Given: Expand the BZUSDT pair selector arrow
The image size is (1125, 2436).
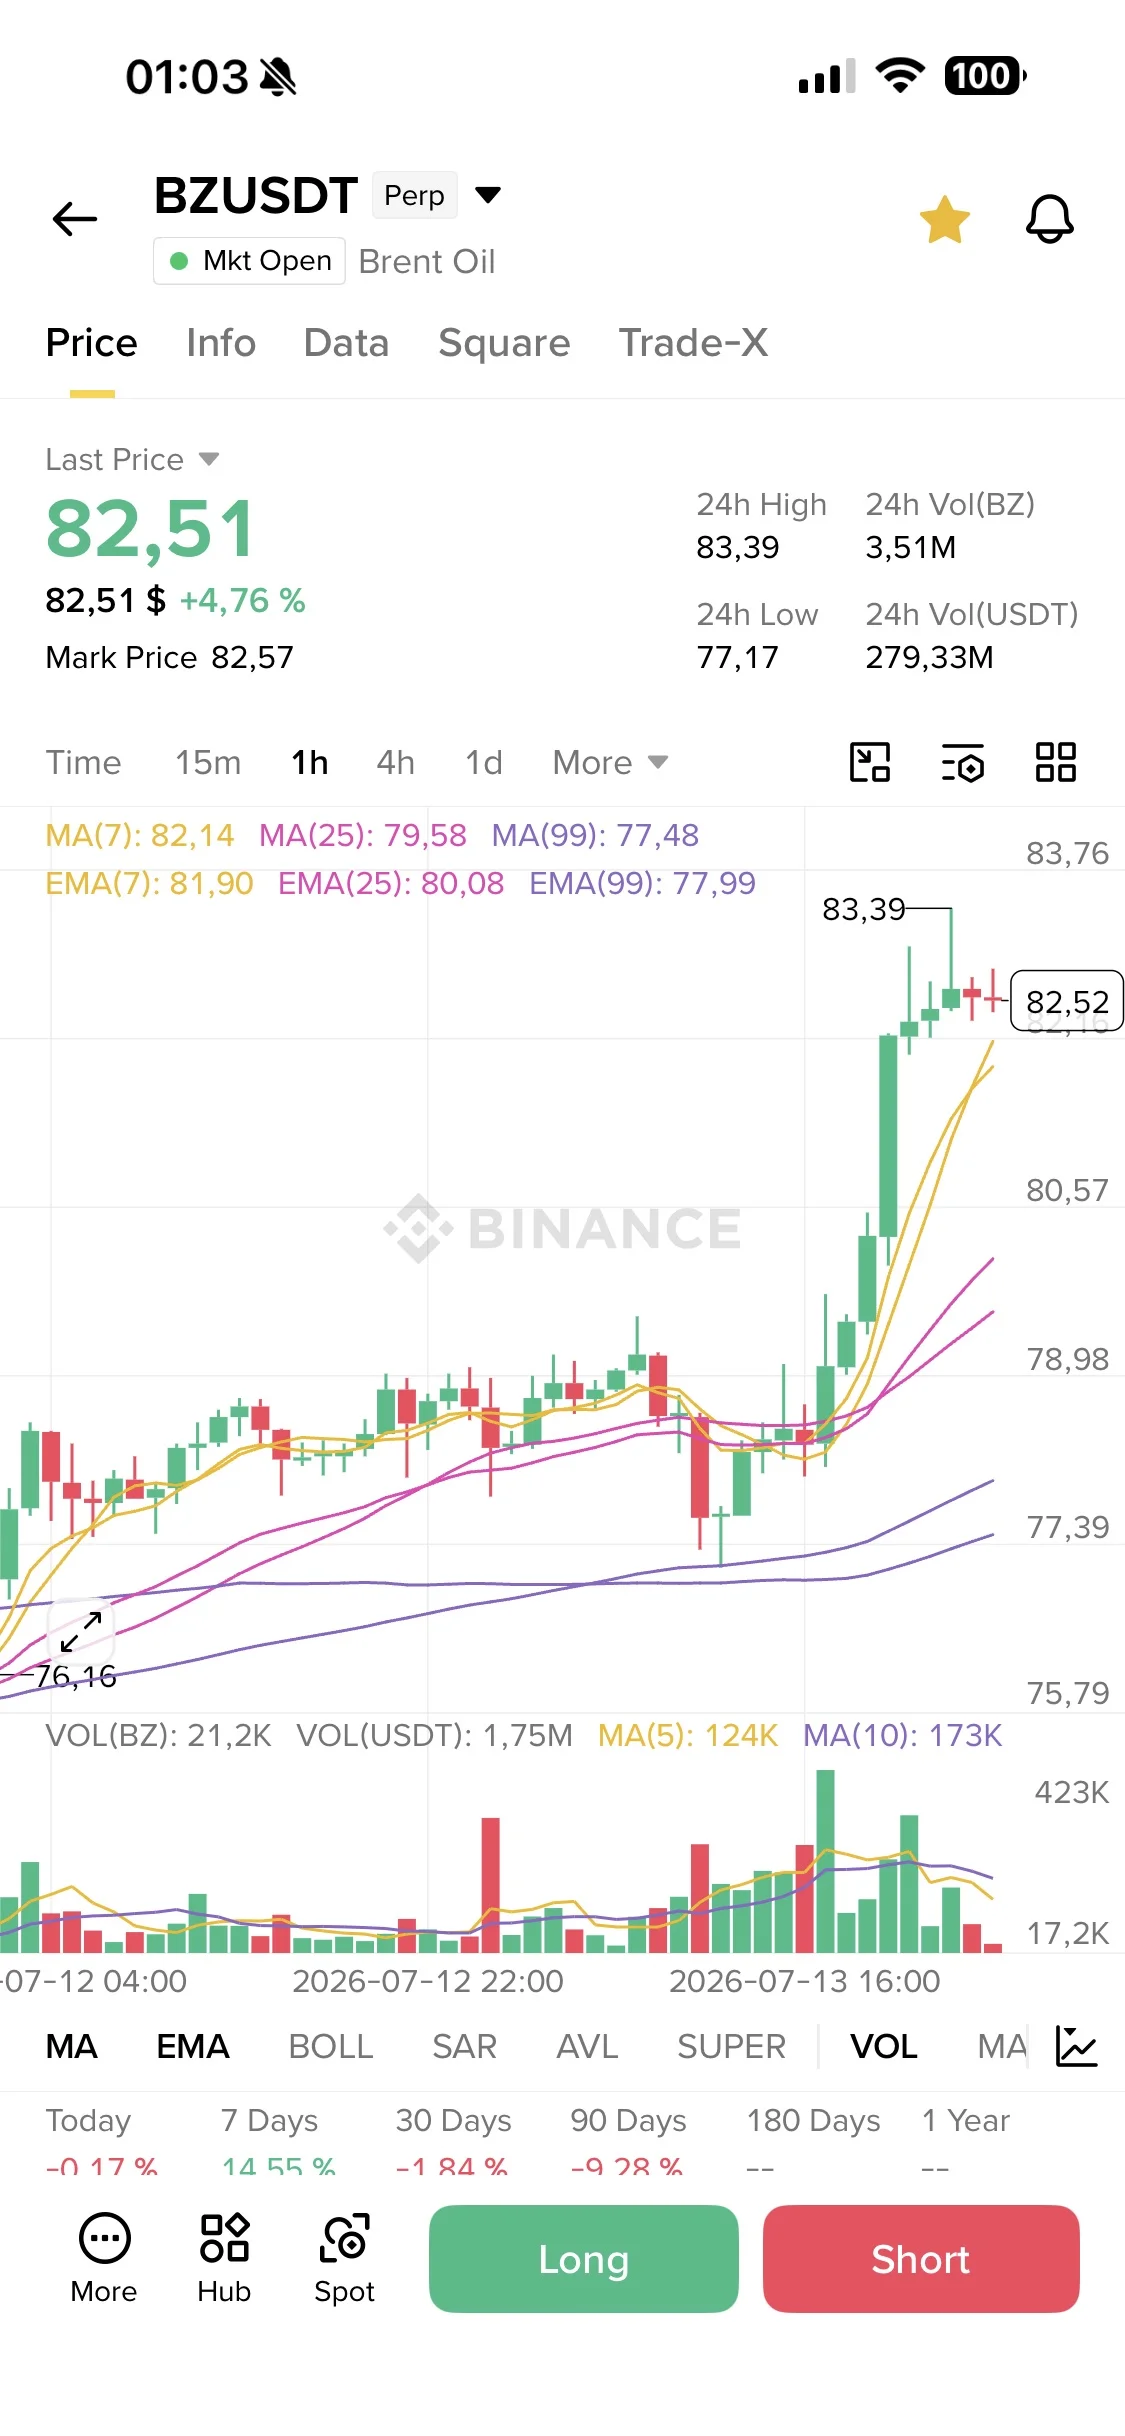Looking at the screenshot, I should point(488,194).
